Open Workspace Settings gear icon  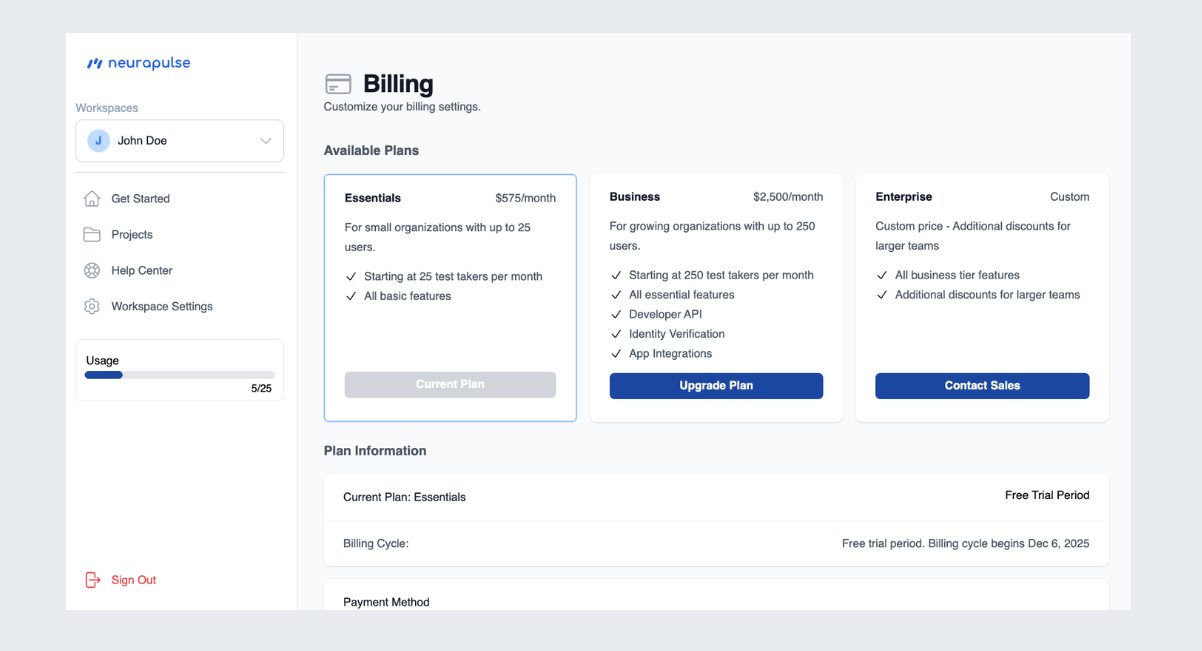tap(91, 306)
